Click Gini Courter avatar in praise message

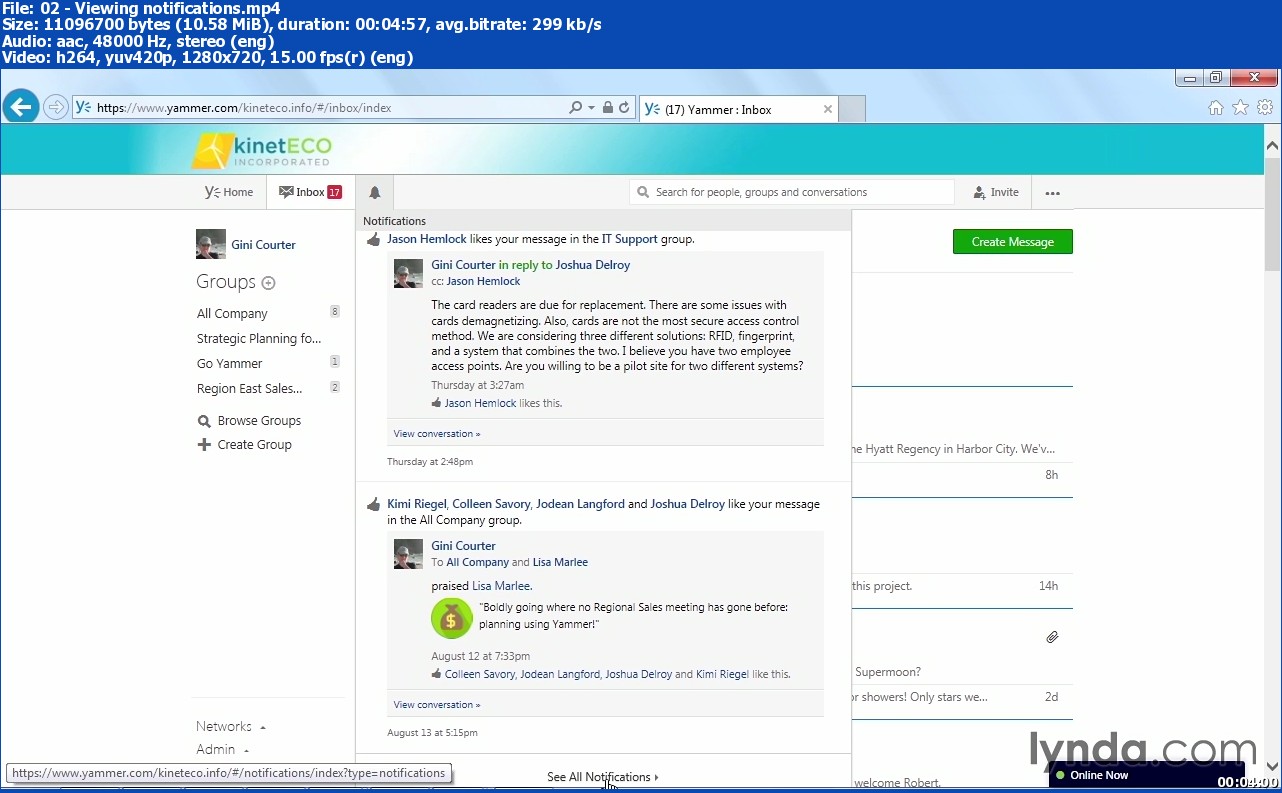(x=408, y=554)
